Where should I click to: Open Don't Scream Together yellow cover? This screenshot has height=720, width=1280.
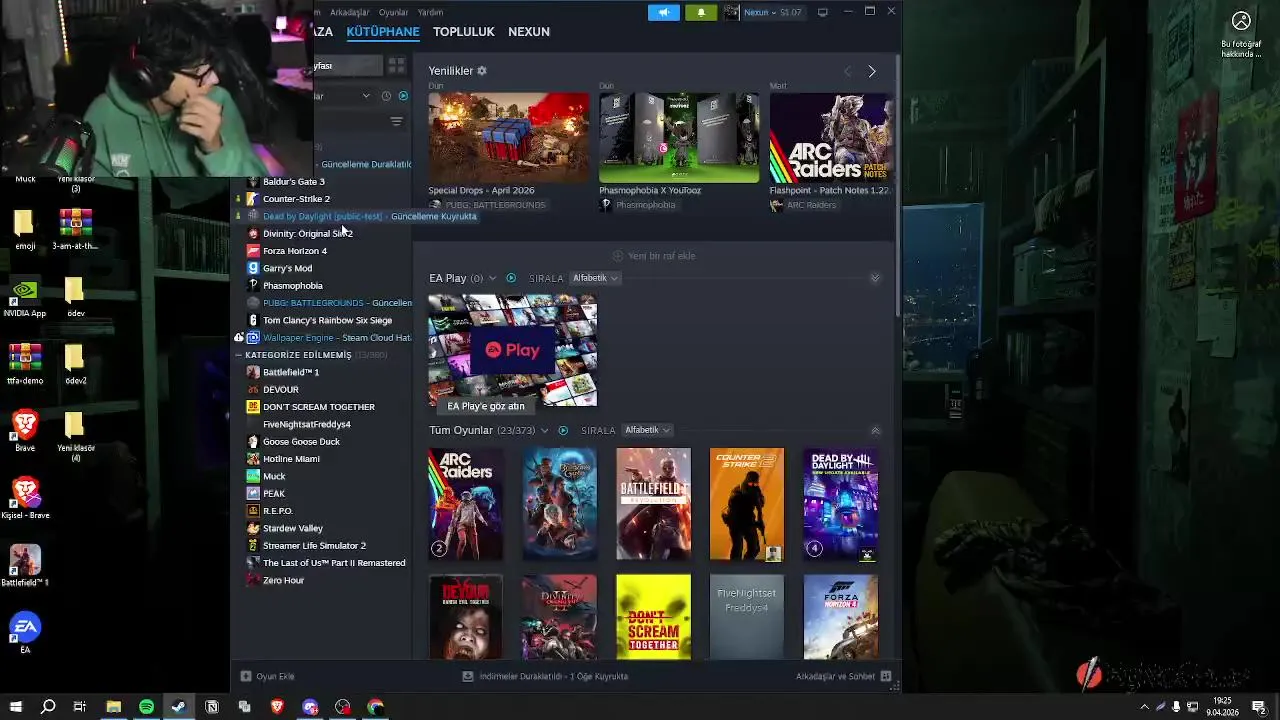tap(653, 616)
